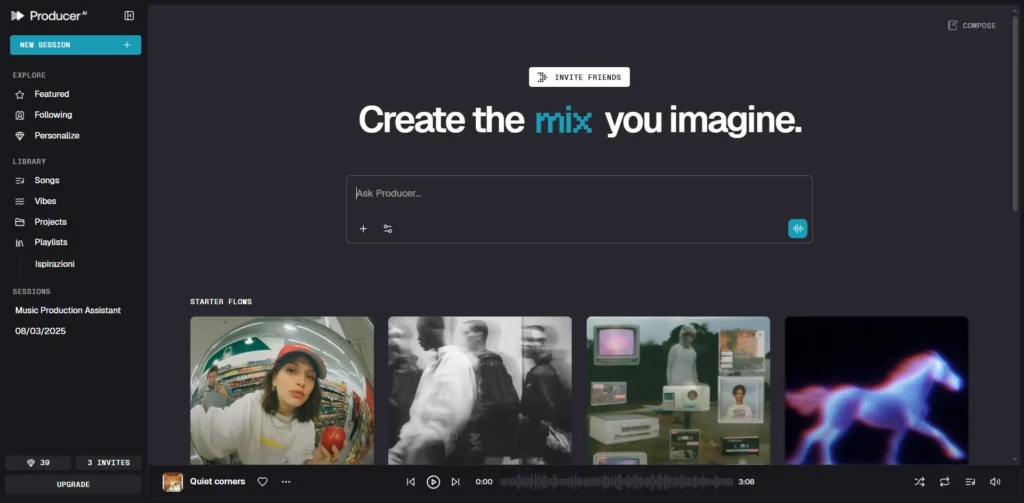Toggle repeat playback mode

tap(945, 482)
